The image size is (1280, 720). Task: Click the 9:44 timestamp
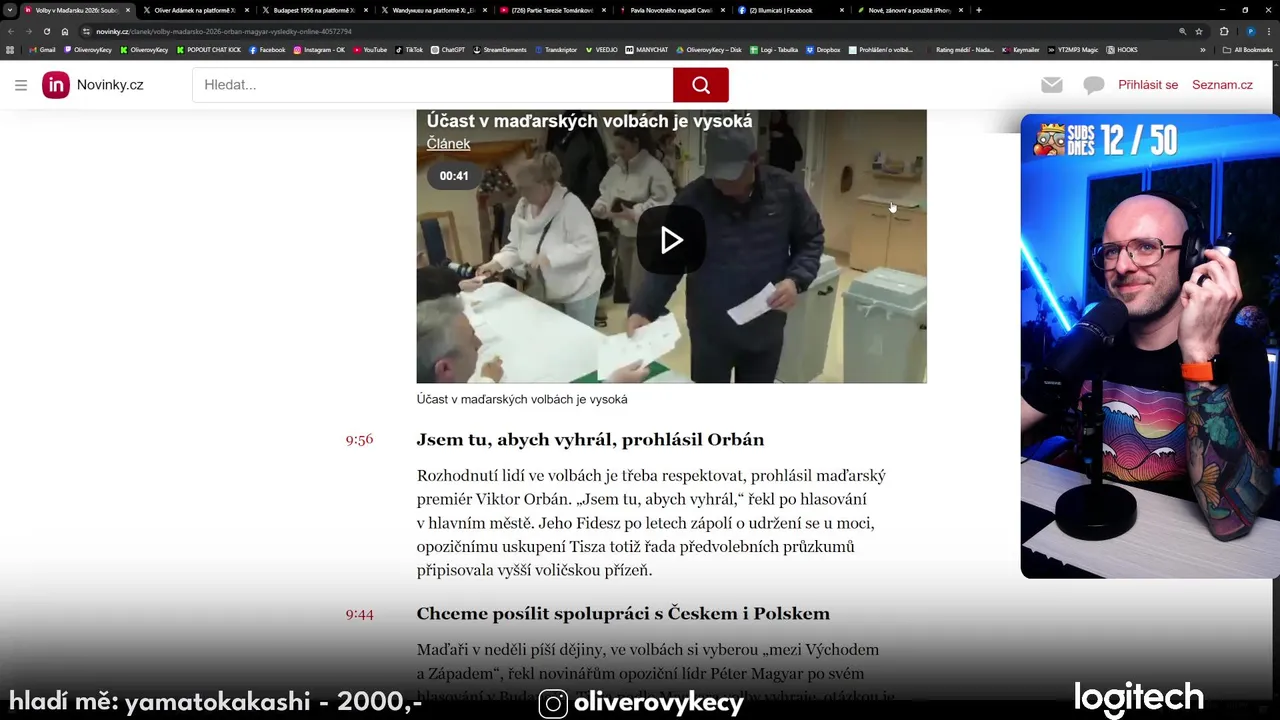tap(359, 614)
